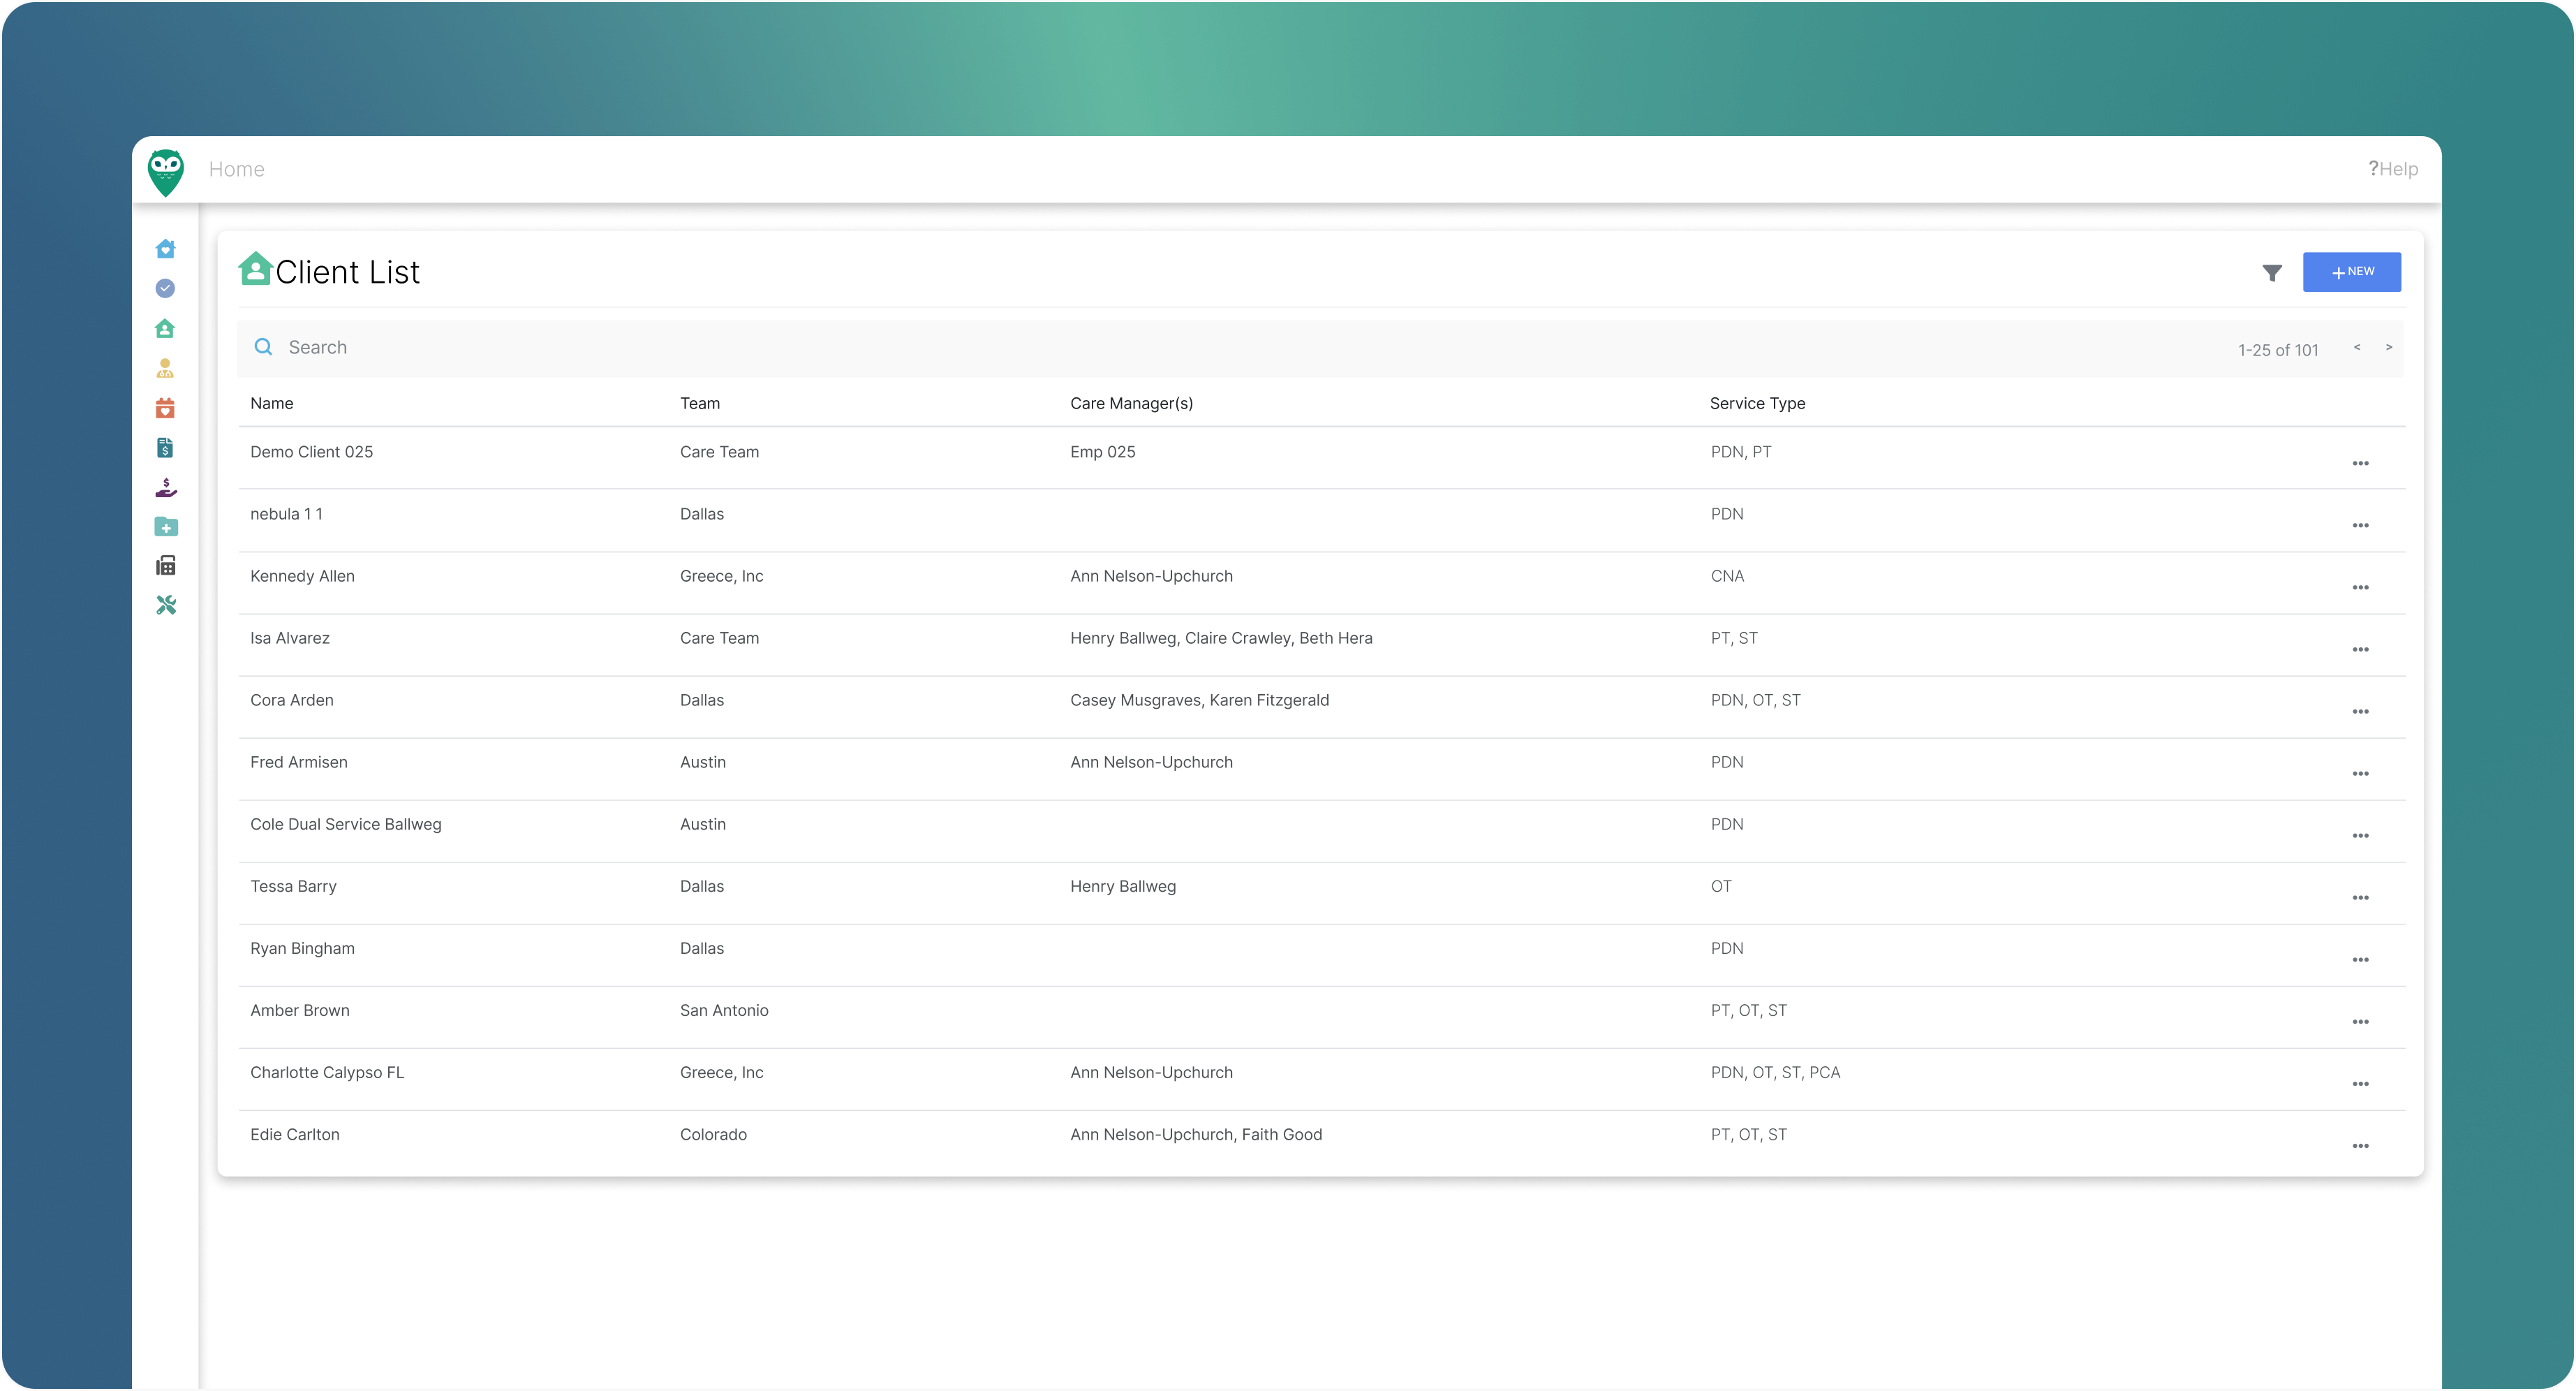Open the Home dashboard icon in sidebar
2576x1391 pixels.
pyautogui.click(x=165, y=248)
